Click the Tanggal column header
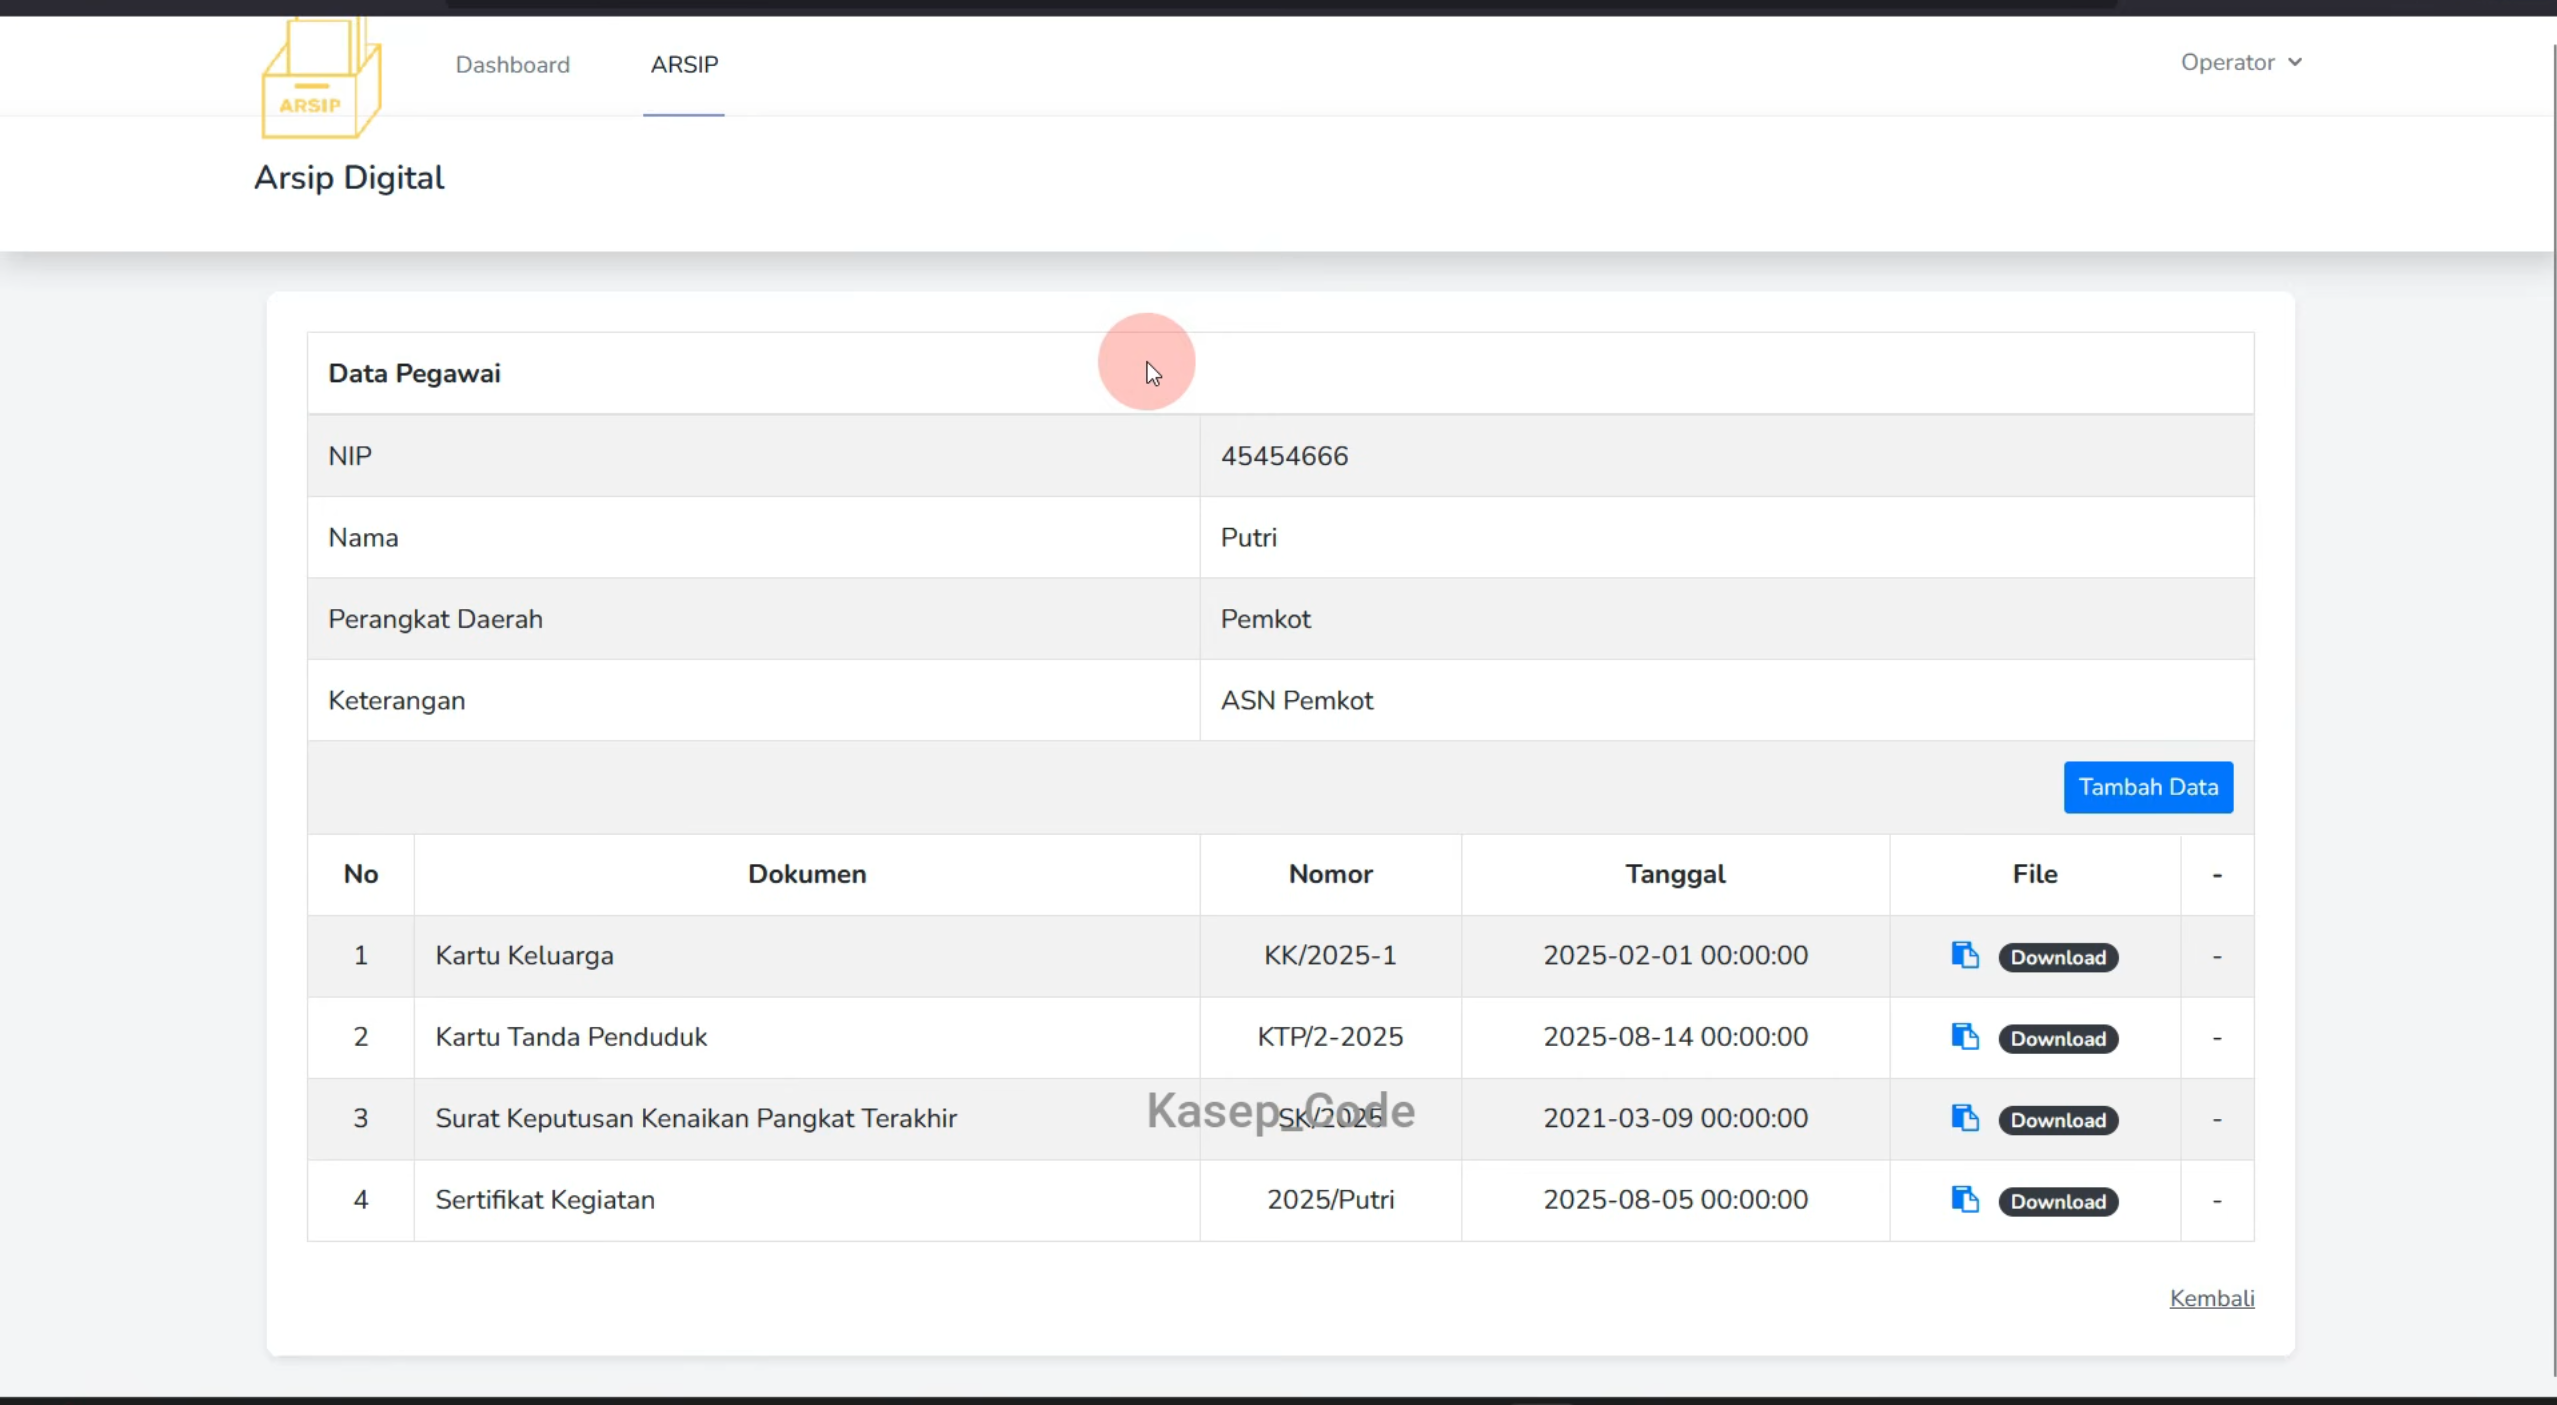Image resolution: width=2557 pixels, height=1405 pixels. pyautogui.click(x=1675, y=874)
